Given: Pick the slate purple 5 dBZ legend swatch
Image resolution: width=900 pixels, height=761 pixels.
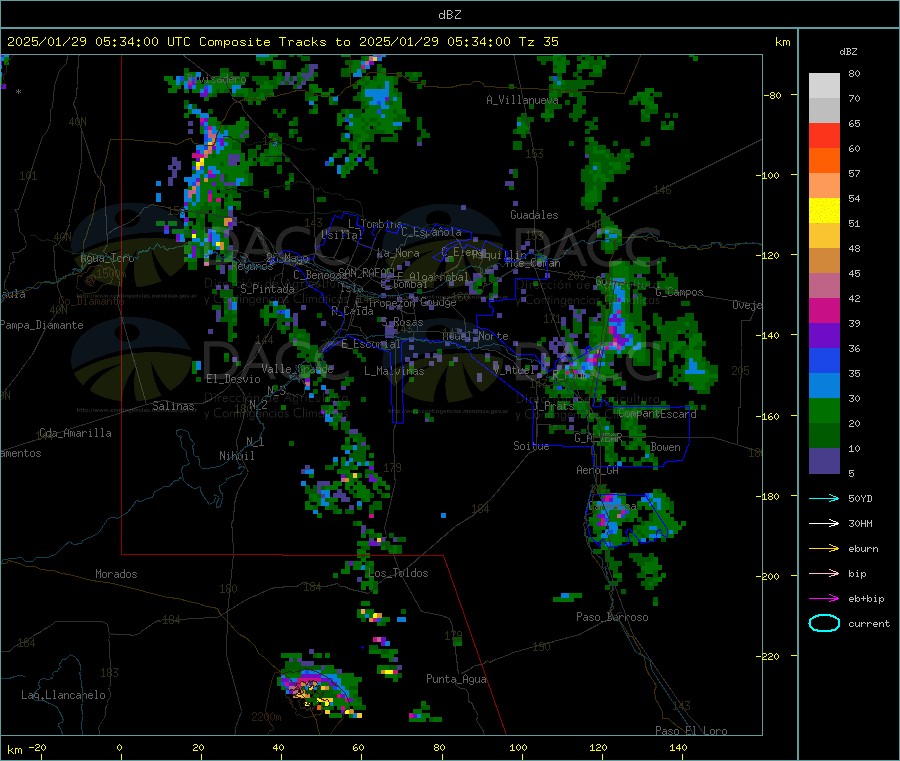Looking at the screenshot, I should 824,461.
